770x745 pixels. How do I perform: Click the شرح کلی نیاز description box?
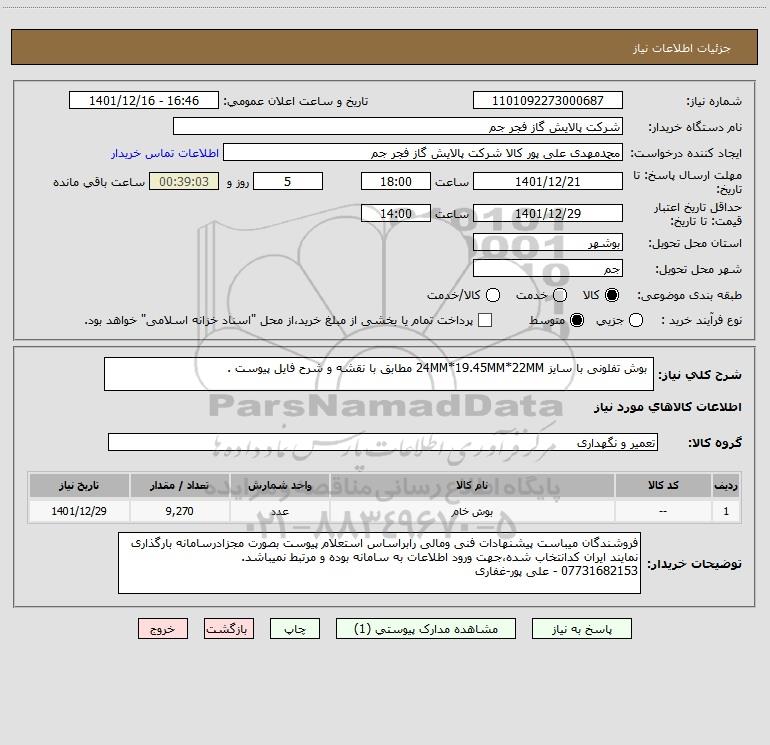coord(379,374)
